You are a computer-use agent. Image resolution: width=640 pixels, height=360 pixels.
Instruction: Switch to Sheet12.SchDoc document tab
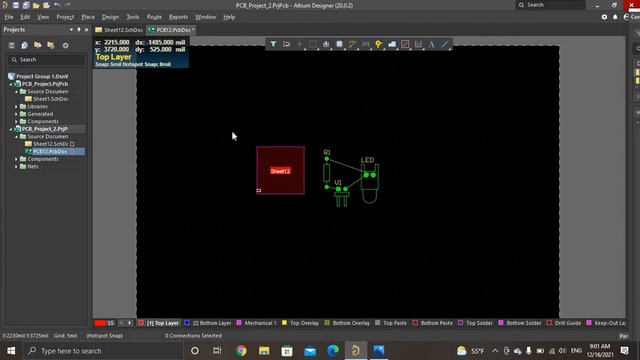119,30
